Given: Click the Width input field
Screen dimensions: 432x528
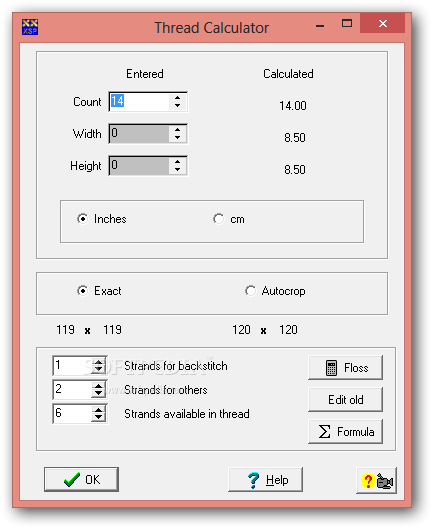Looking at the screenshot, I should click(x=139, y=133).
